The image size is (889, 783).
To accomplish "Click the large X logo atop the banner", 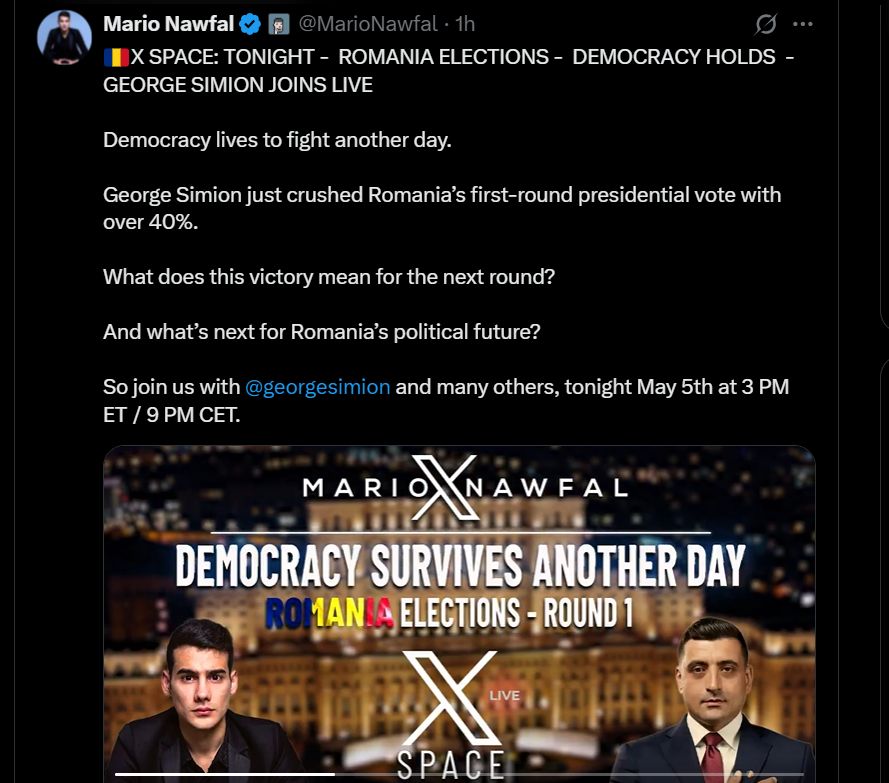I will (446, 487).
